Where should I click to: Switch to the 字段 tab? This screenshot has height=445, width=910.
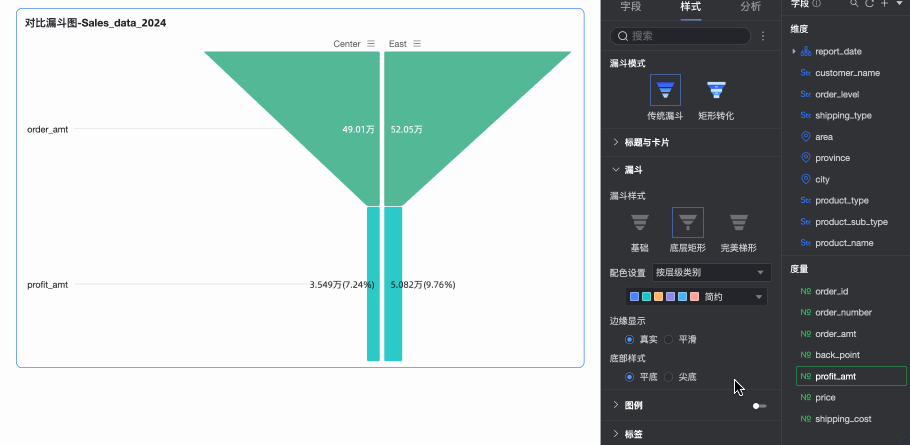631,6
